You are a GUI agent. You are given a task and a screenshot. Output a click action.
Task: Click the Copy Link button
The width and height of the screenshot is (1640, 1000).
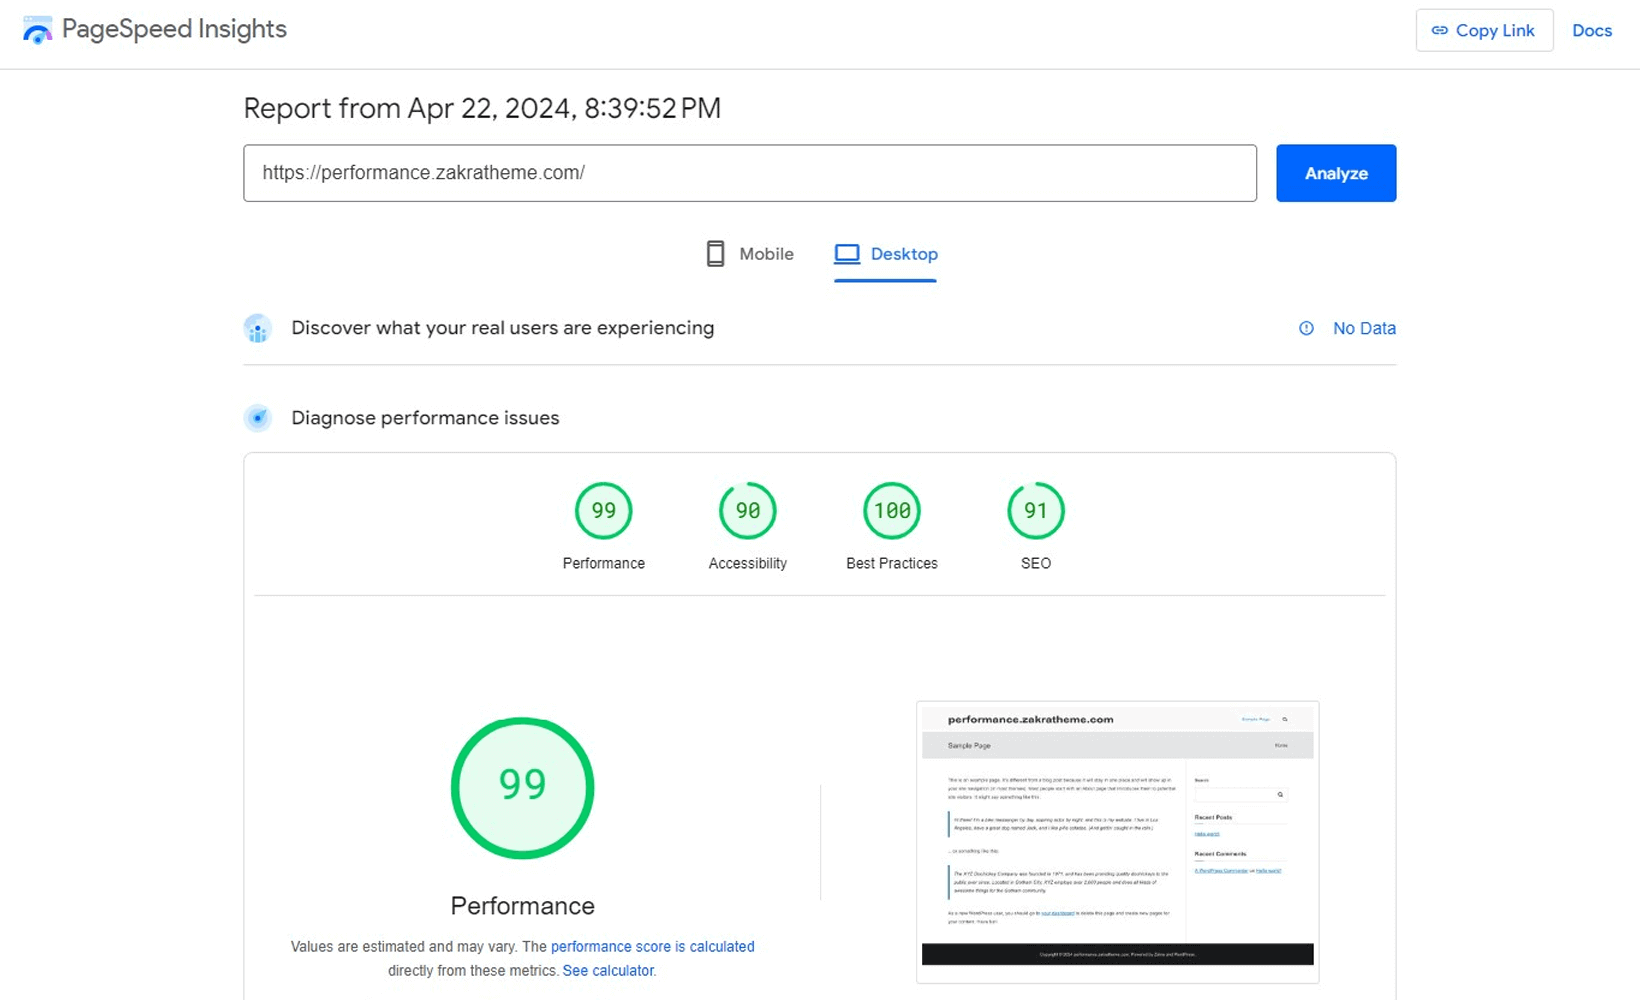pos(1484,30)
